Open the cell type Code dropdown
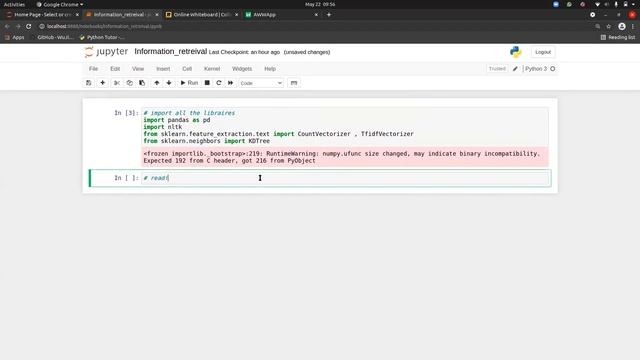 point(261,83)
